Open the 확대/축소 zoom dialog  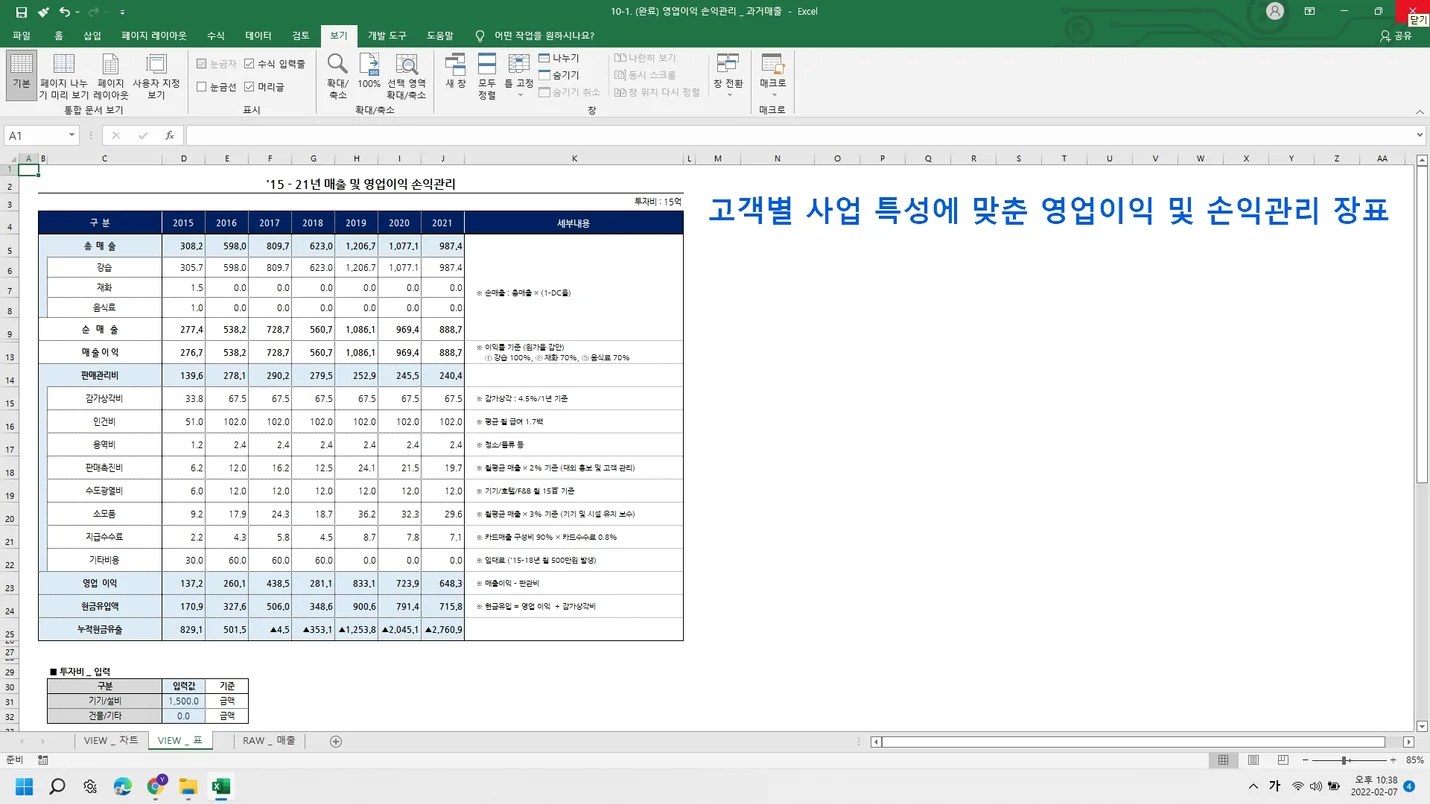pos(338,76)
